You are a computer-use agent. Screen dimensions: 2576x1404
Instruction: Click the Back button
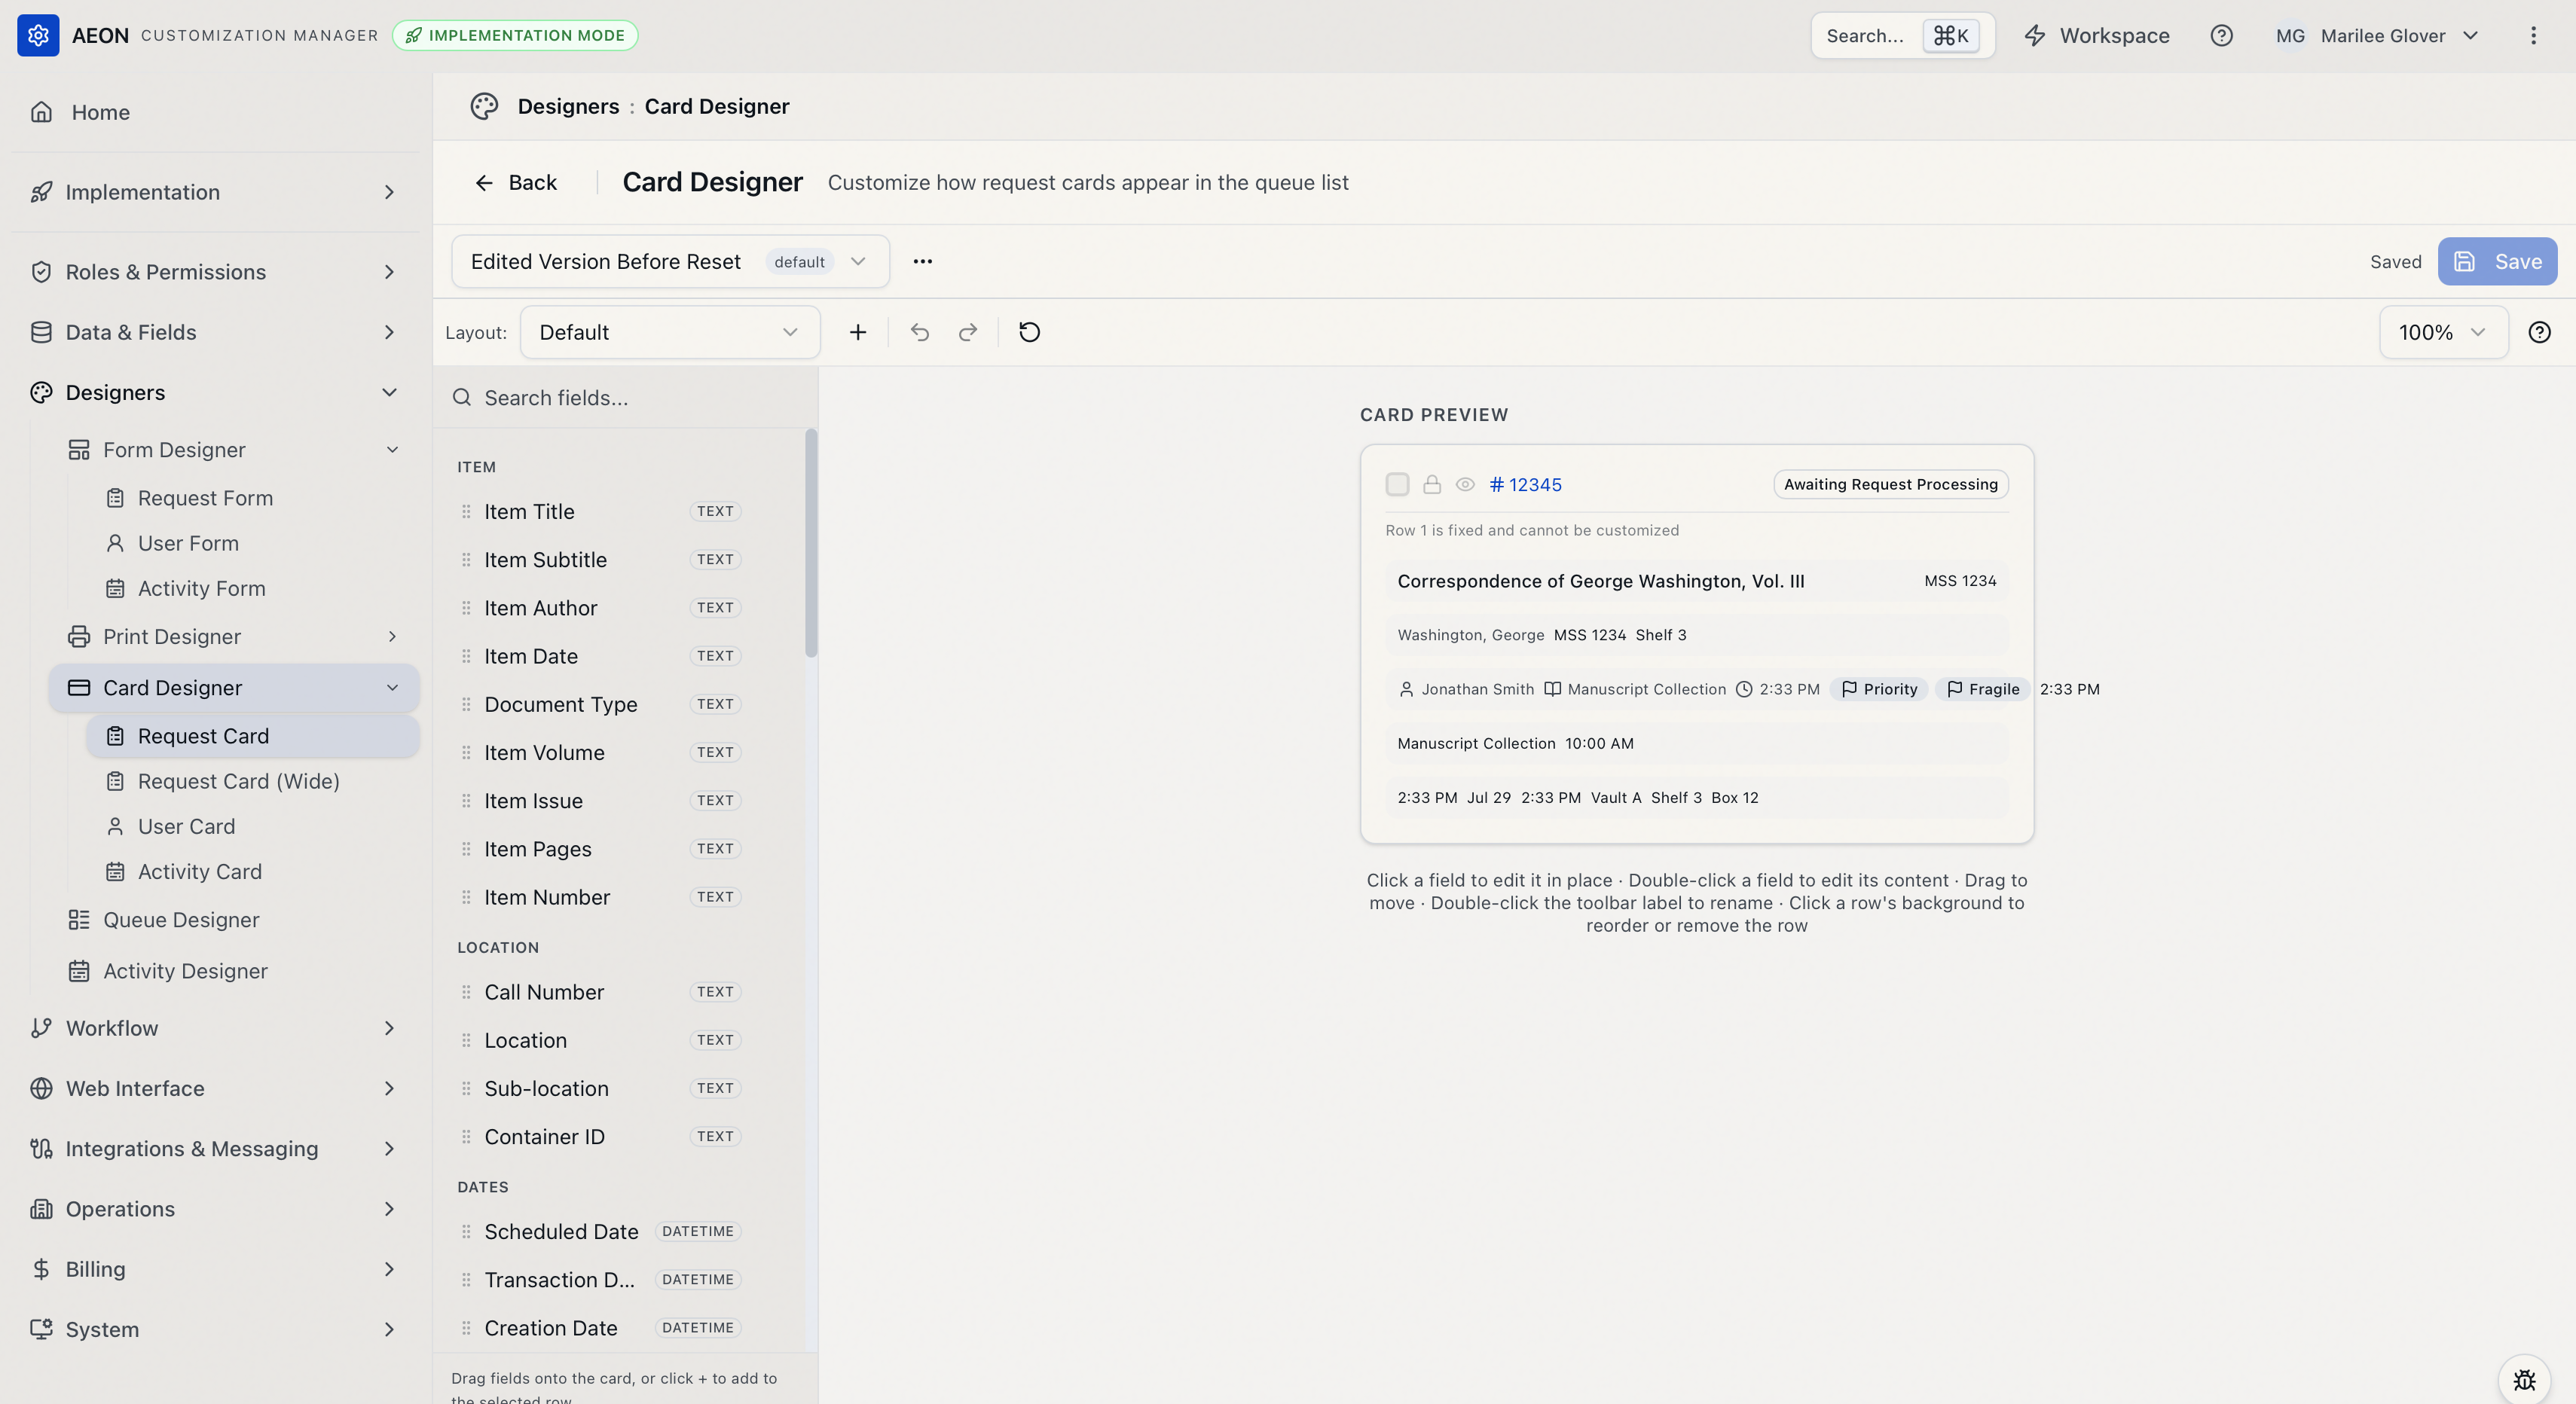pyautogui.click(x=515, y=182)
